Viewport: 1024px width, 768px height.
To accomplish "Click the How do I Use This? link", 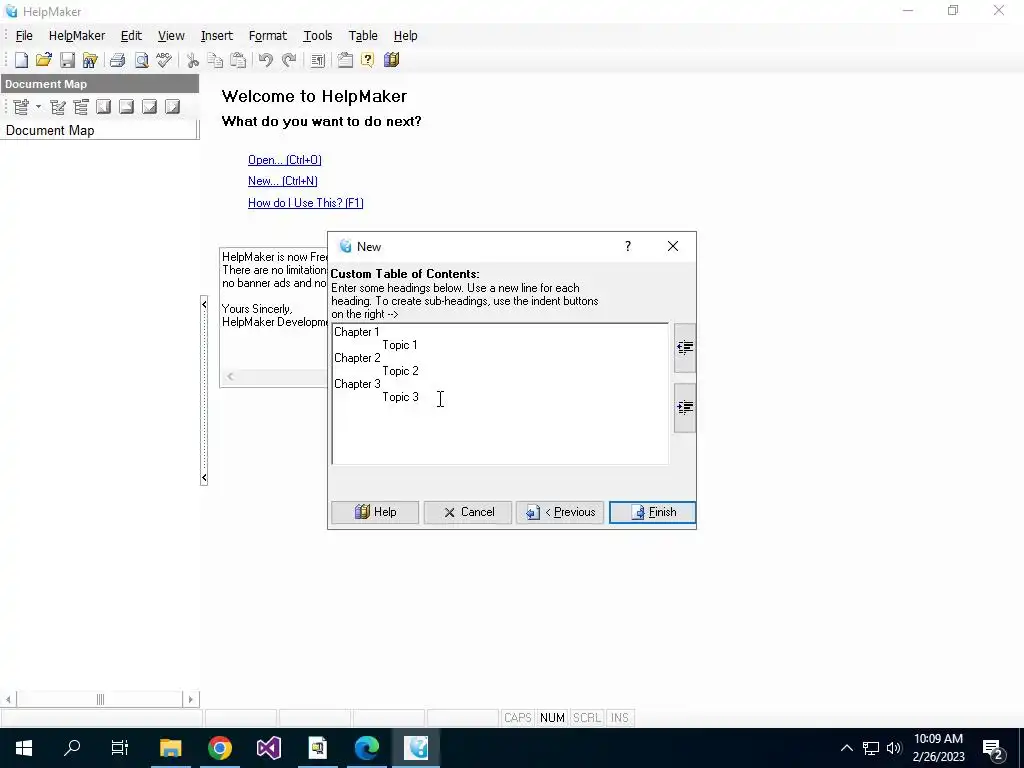I will click(306, 203).
